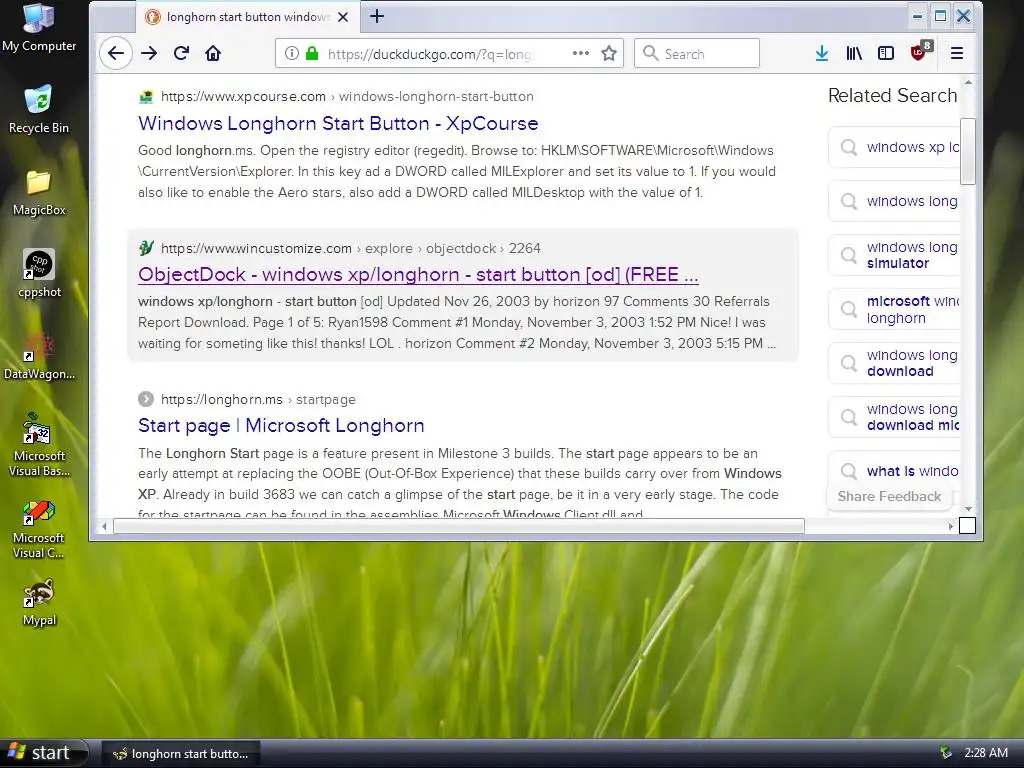Select My Computer desktop icon
This screenshot has width=1024, height=768.
39,27
